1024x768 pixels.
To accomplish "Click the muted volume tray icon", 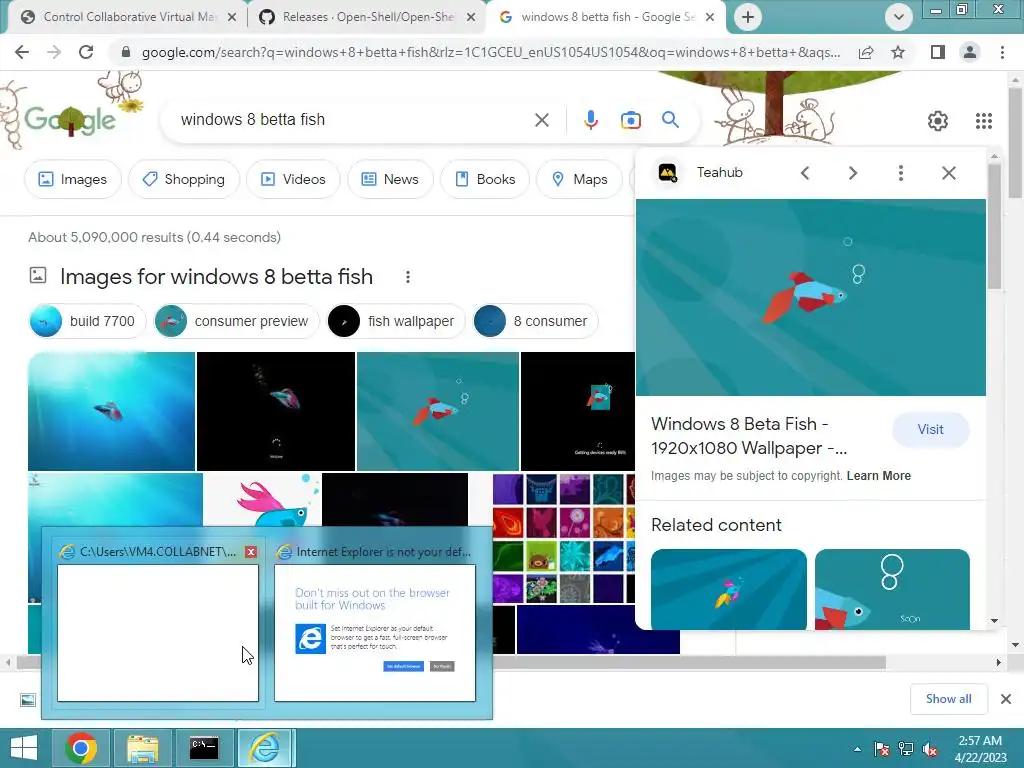I will [929, 749].
